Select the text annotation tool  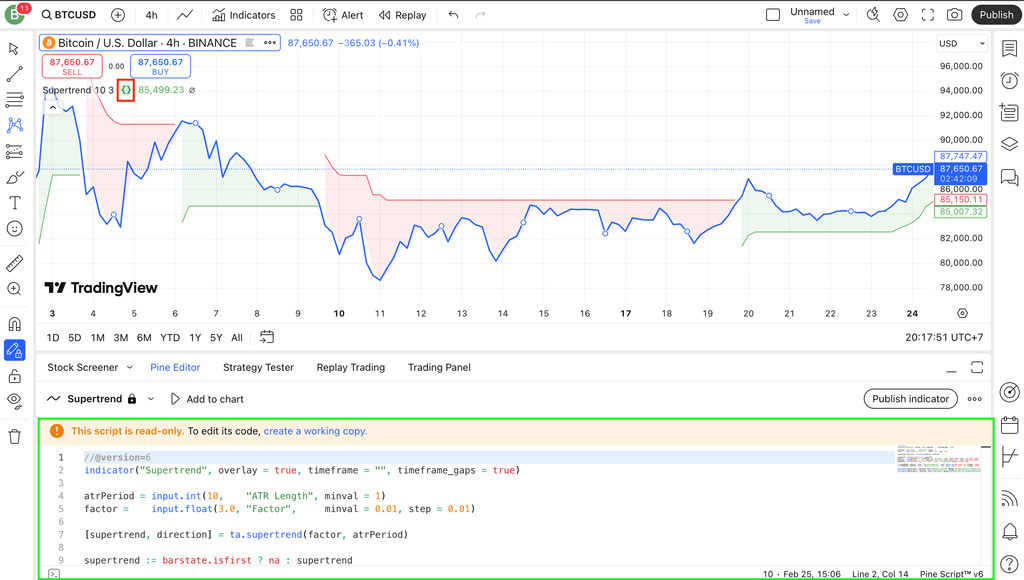click(x=15, y=203)
